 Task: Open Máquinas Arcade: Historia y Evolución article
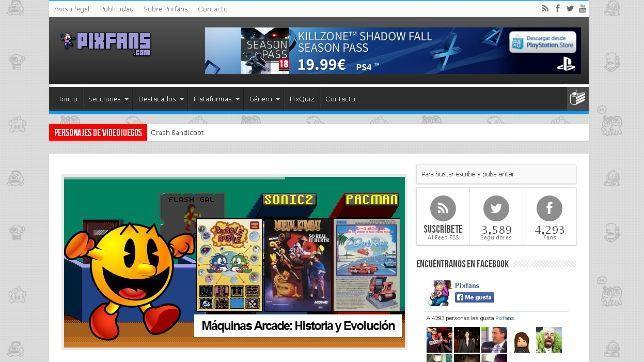click(x=298, y=325)
